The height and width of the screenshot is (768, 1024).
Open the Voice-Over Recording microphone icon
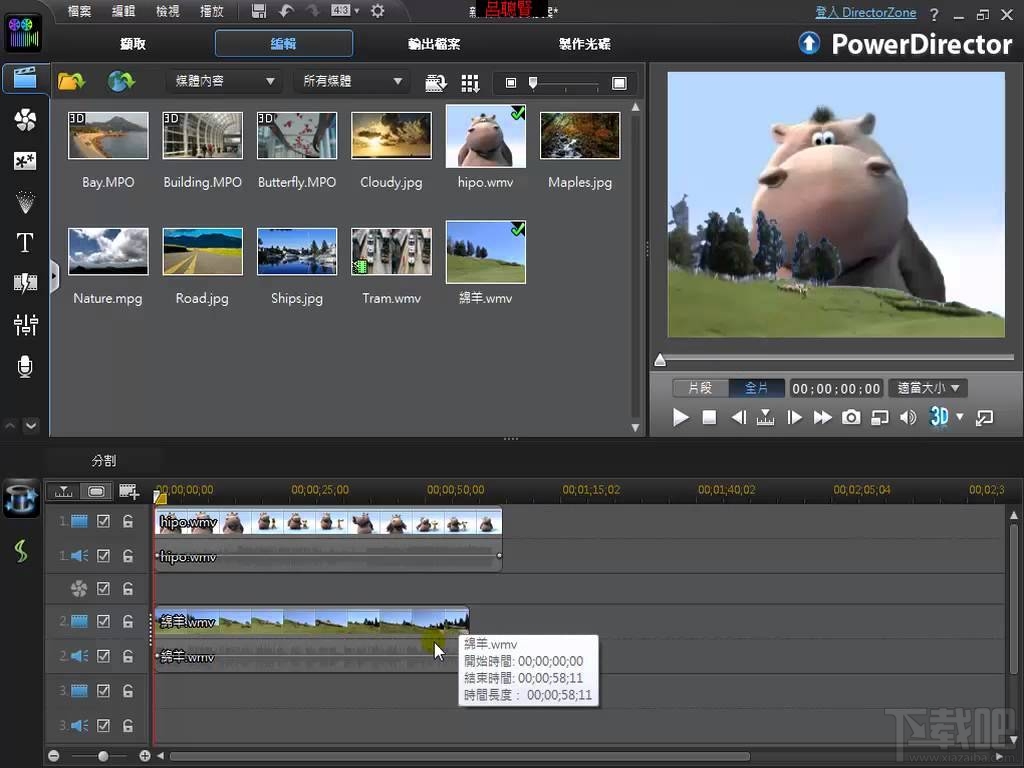click(25, 366)
